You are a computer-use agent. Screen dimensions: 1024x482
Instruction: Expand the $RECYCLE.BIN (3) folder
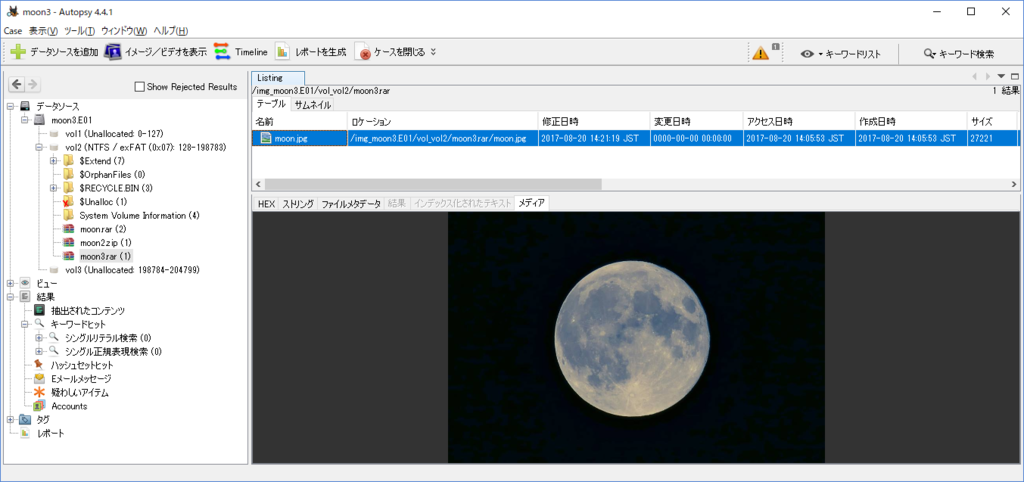[54, 188]
